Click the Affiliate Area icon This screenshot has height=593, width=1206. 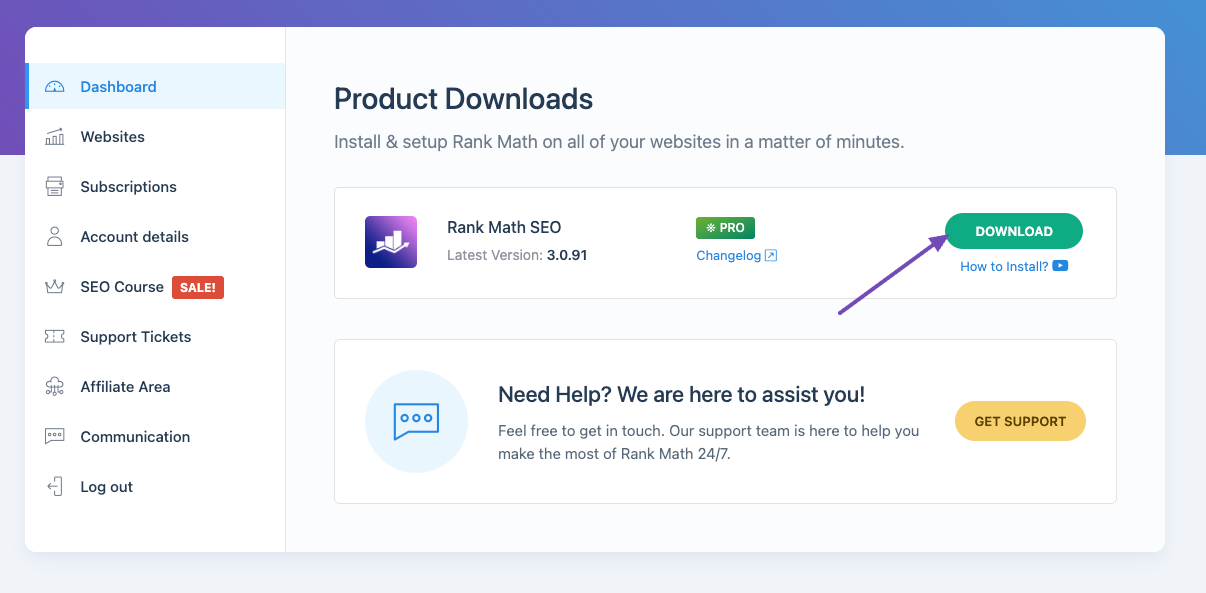(x=55, y=387)
